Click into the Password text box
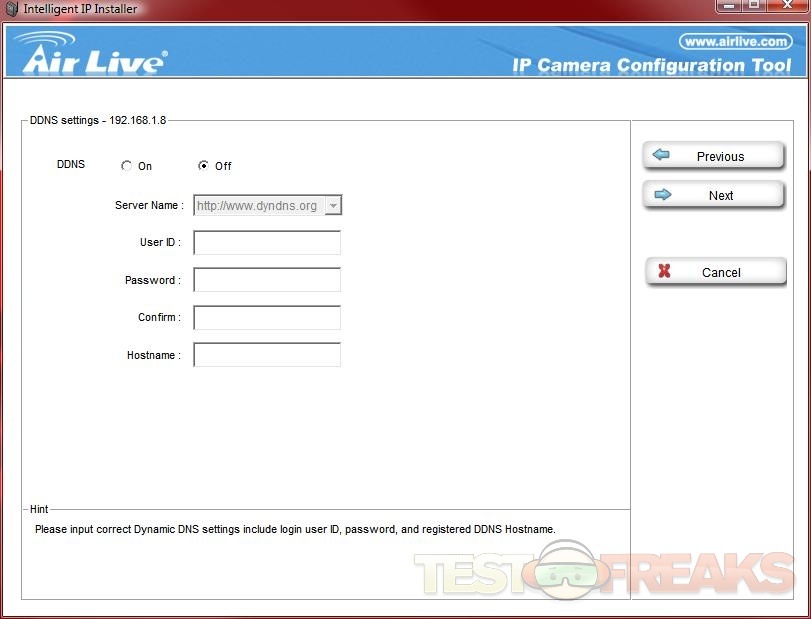Image resolution: width=811 pixels, height=619 pixels. [267, 280]
